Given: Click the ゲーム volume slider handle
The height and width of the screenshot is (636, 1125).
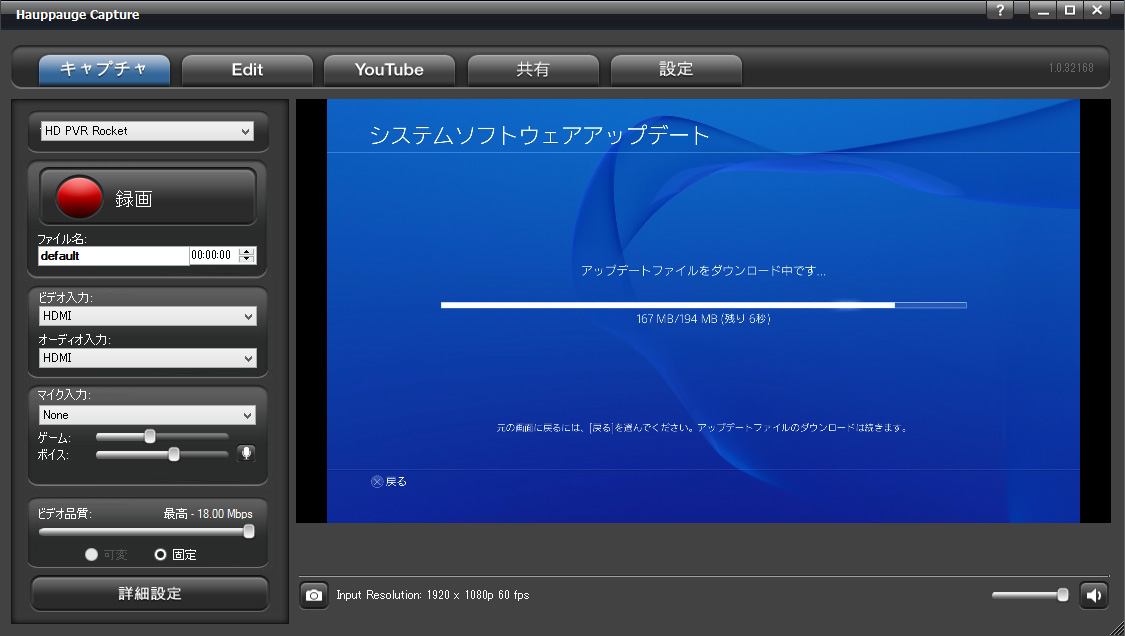Looking at the screenshot, I should pos(150,436).
